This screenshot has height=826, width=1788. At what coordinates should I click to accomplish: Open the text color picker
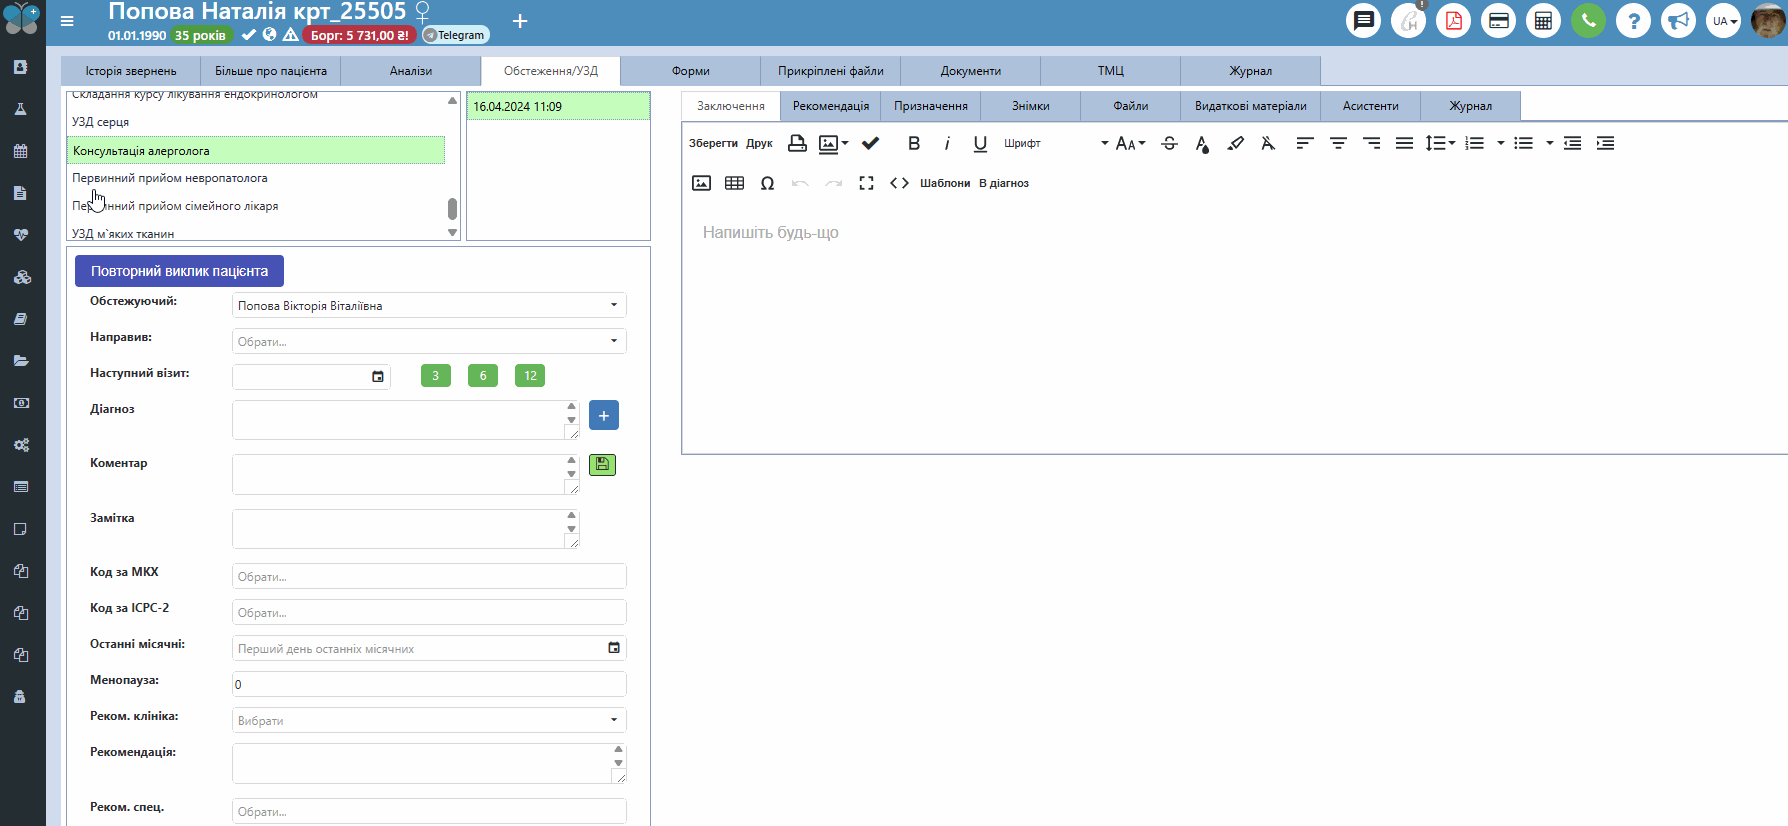(1202, 143)
